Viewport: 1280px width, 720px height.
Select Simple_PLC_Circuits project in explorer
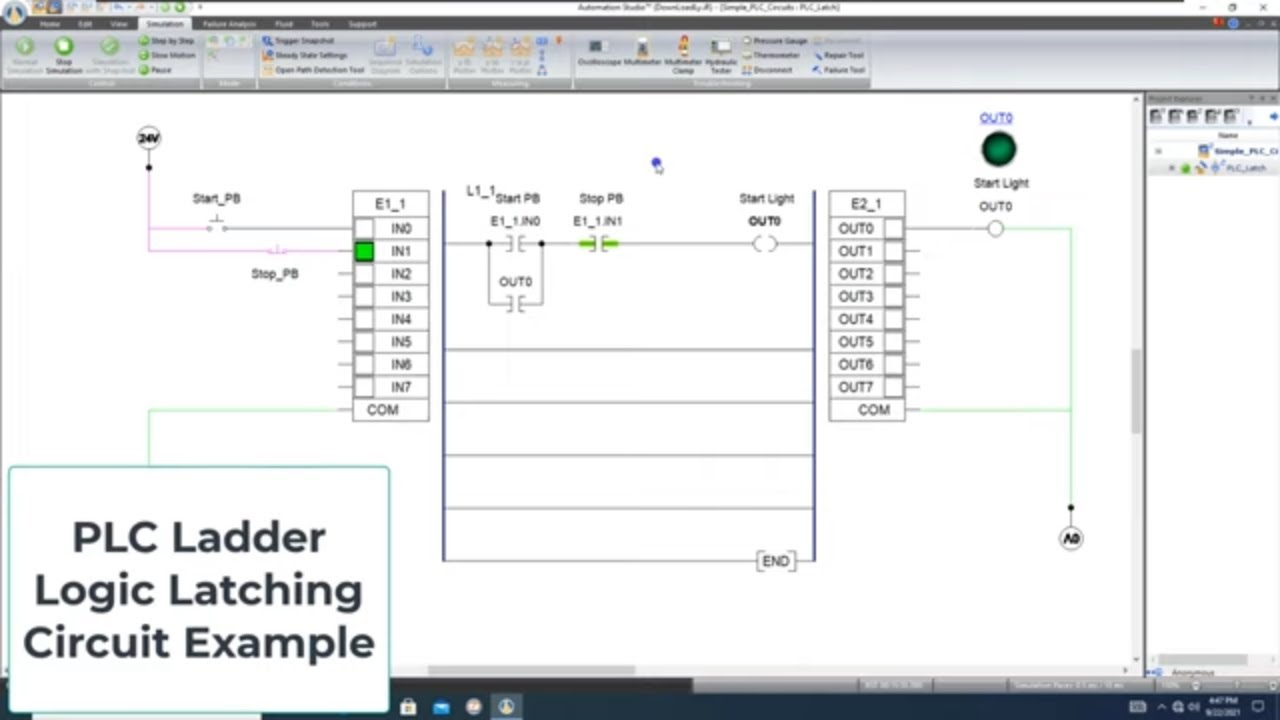click(1245, 151)
